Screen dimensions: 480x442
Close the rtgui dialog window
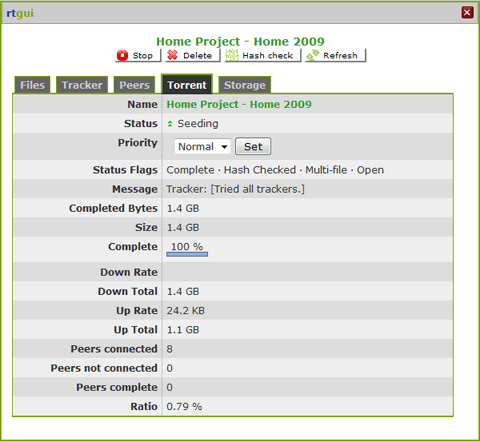click(x=467, y=13)
